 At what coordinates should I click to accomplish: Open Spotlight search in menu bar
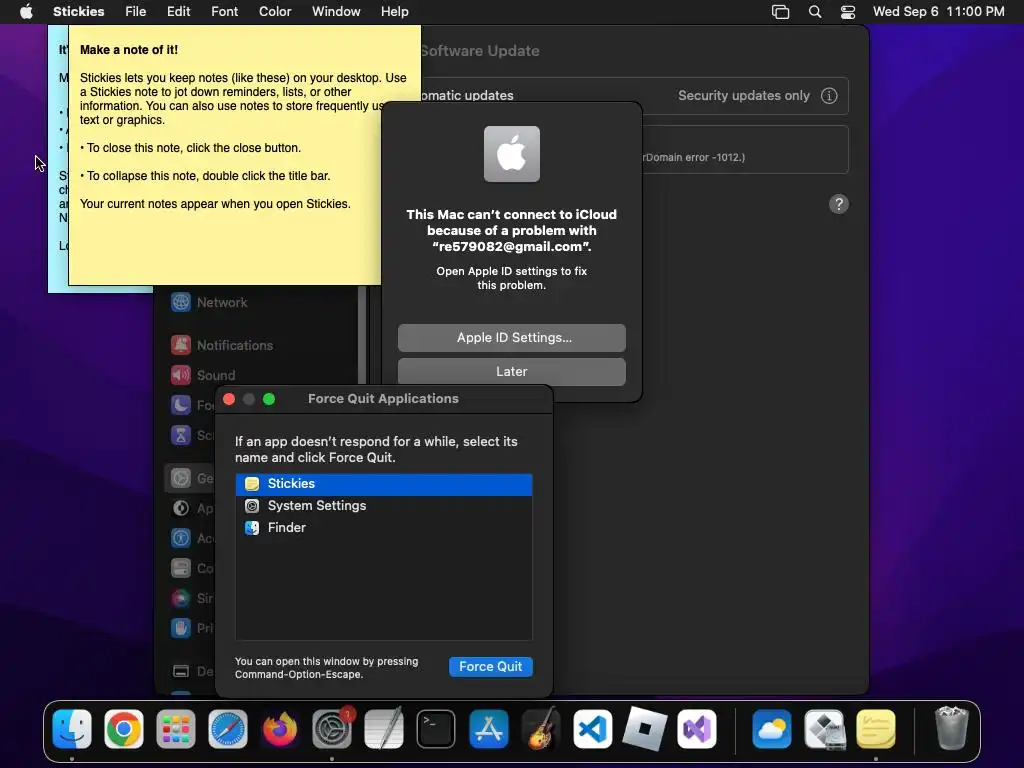[814, 11]
